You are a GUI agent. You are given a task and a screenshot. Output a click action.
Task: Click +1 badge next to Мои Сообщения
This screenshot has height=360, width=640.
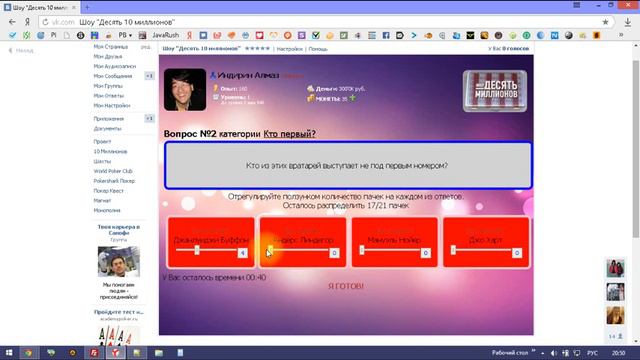(149, 76)
